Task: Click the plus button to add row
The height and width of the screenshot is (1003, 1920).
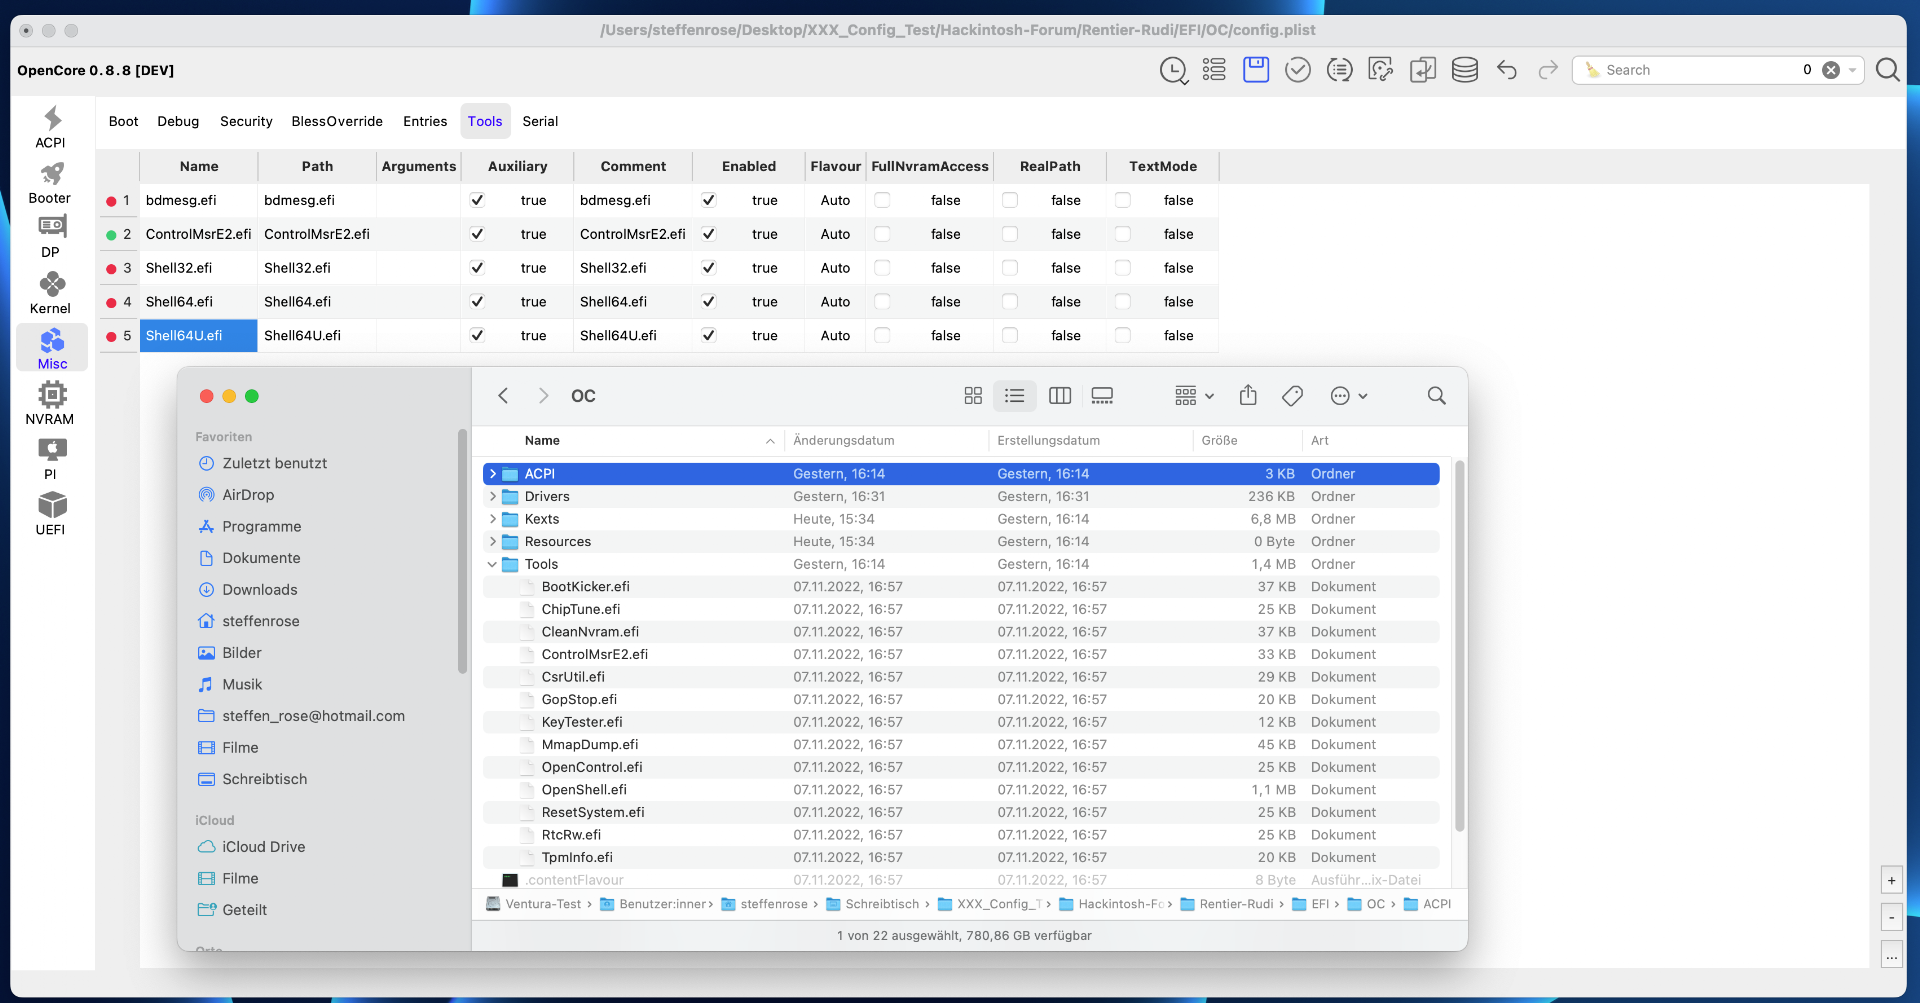Action: click(x=1891, y=881)
